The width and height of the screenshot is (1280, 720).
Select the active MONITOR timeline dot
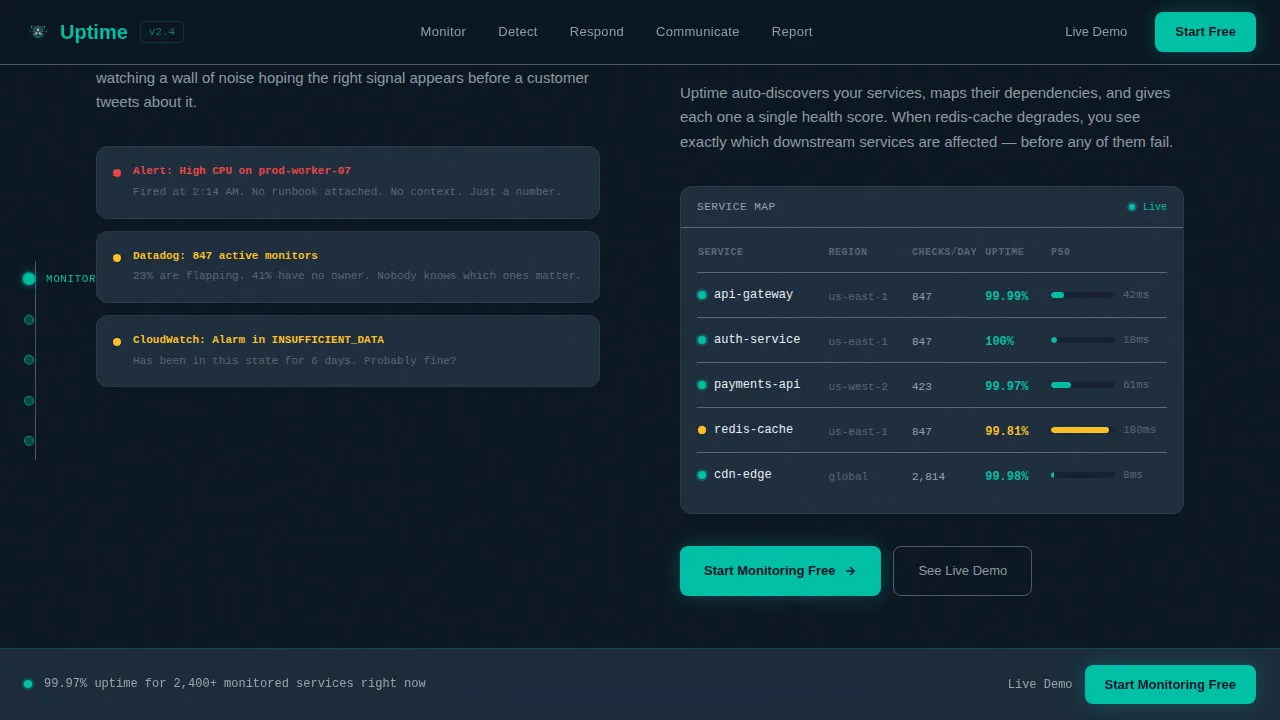pos(29,279)
